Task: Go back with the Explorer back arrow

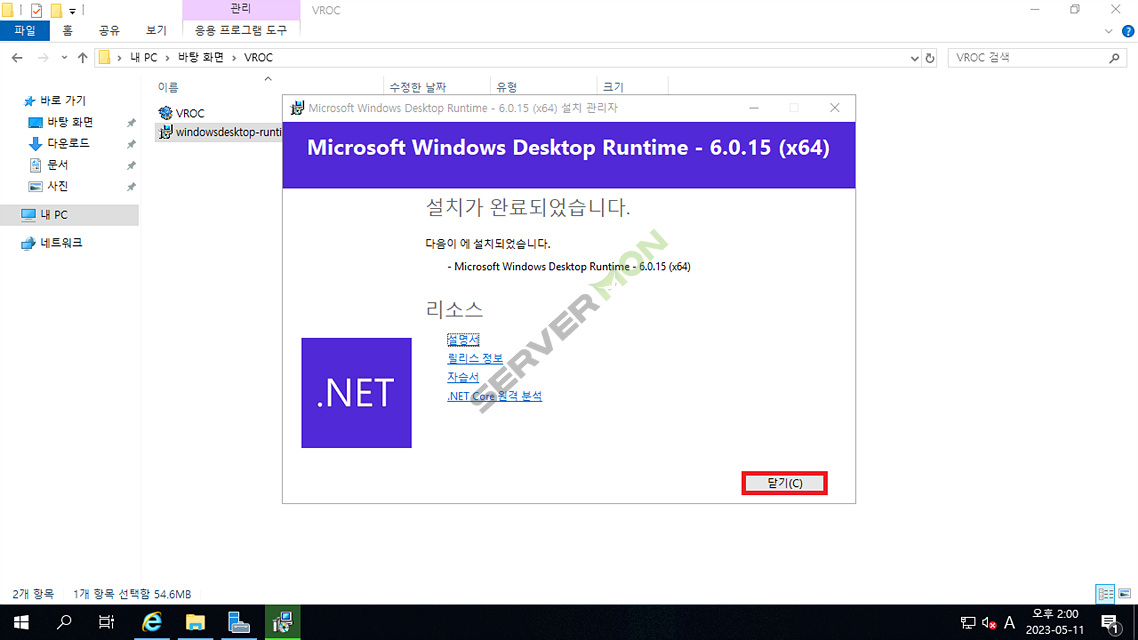Action: 17,58
